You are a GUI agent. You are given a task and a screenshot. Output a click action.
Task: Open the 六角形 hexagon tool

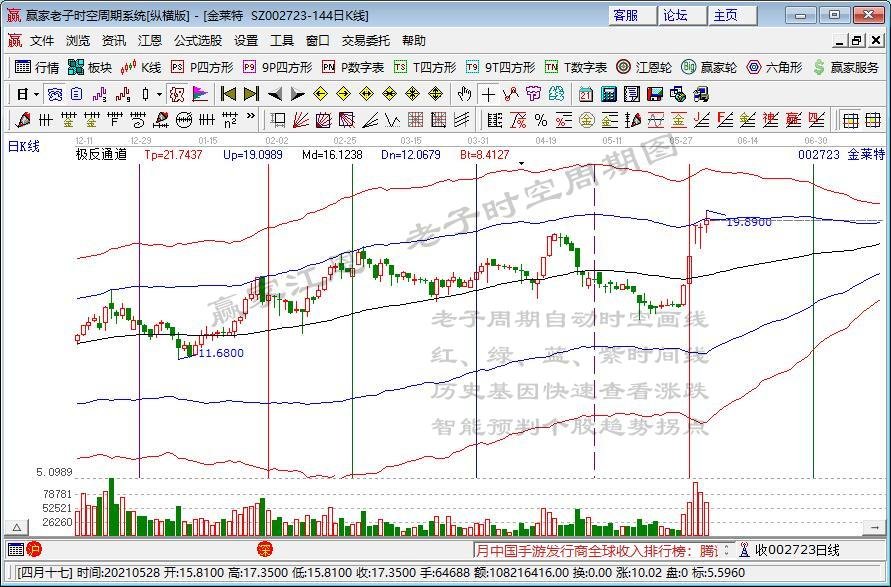click(774, 68)
